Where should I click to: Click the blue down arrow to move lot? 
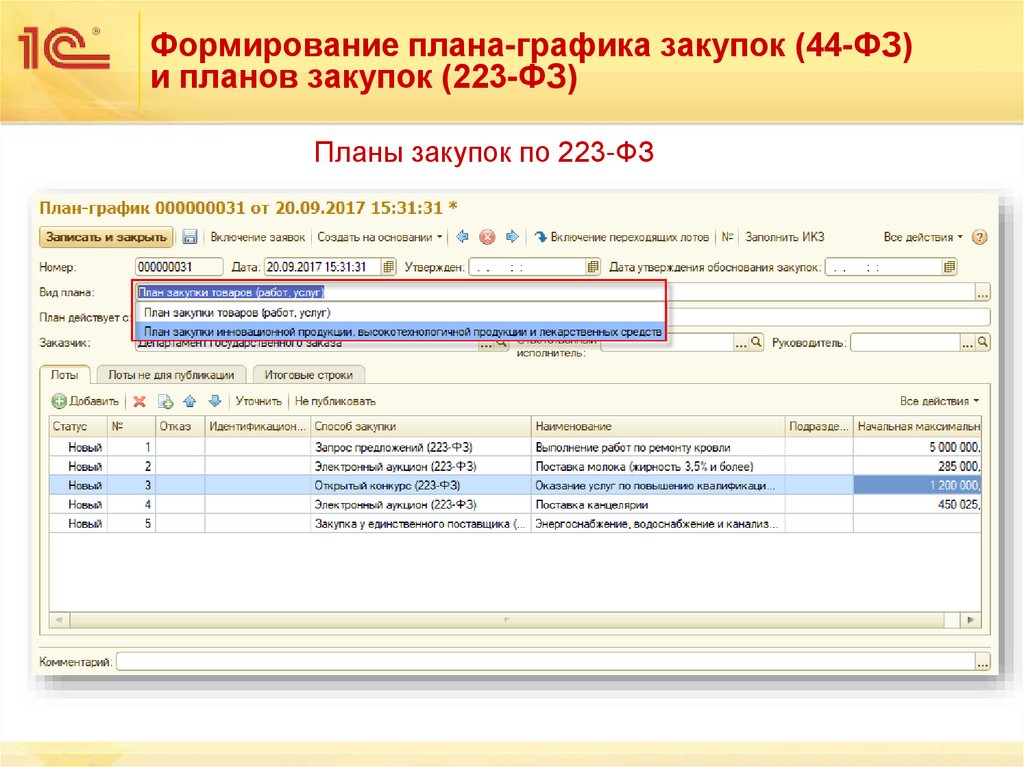215,400
